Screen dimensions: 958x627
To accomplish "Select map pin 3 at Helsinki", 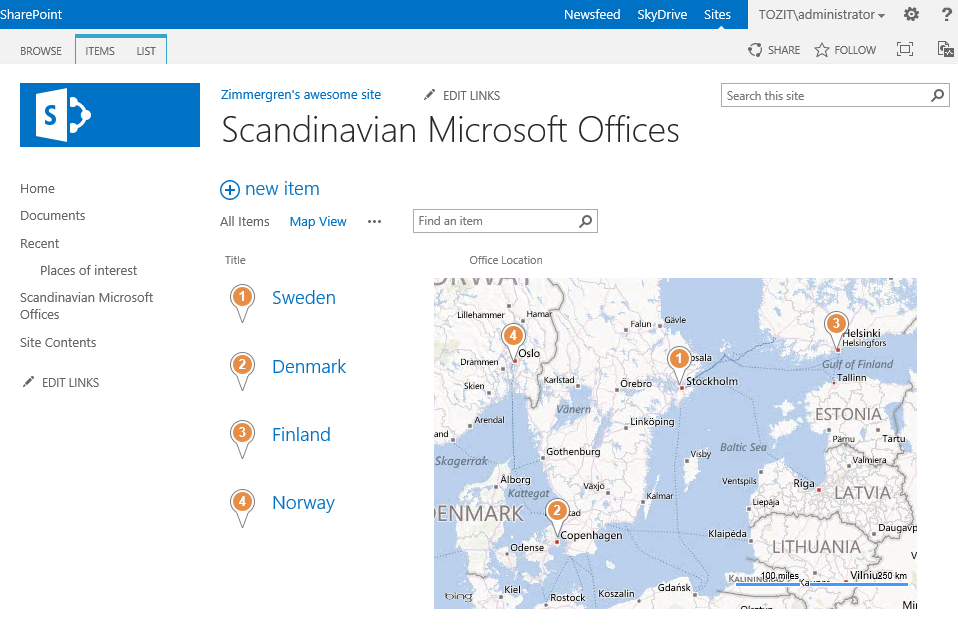I will (836, 331).
